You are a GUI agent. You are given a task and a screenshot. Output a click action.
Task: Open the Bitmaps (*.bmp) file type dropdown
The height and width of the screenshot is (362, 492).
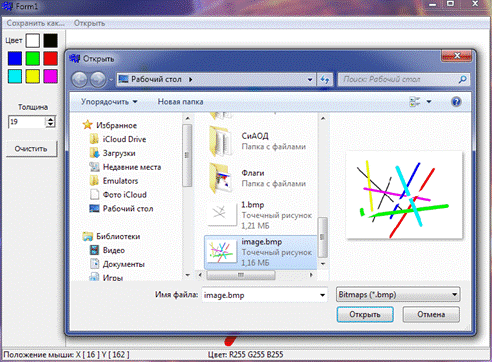(x=398, y=295)
